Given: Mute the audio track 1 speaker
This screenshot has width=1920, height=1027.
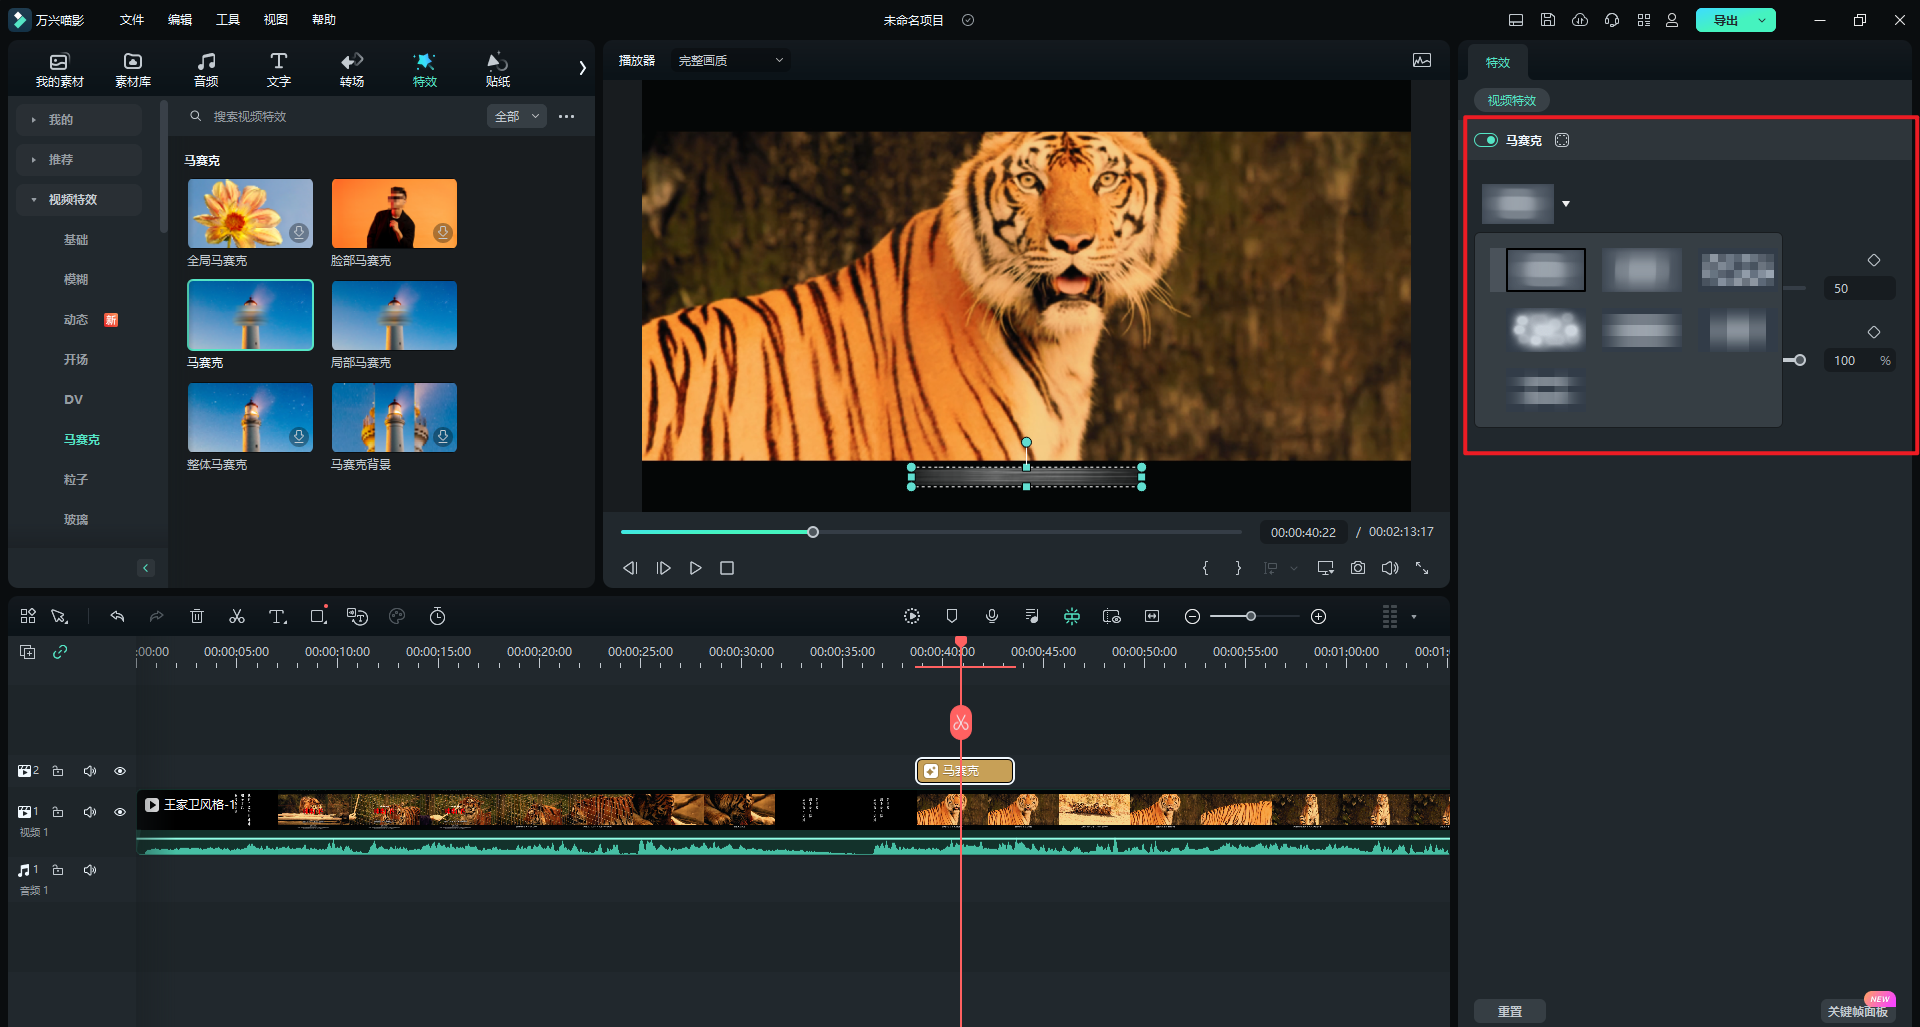Looking at the screenshot, I should pos(90,870).
